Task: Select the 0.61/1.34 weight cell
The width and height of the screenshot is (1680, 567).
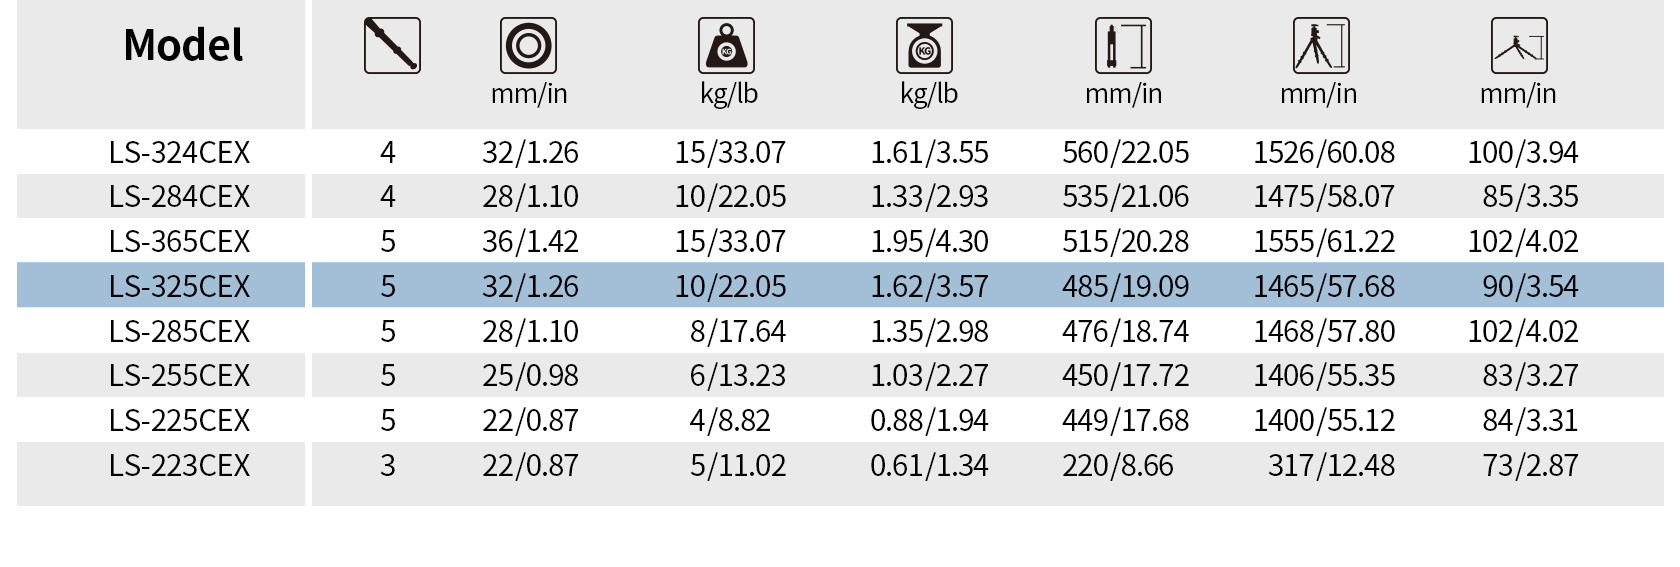Action: 929,465
